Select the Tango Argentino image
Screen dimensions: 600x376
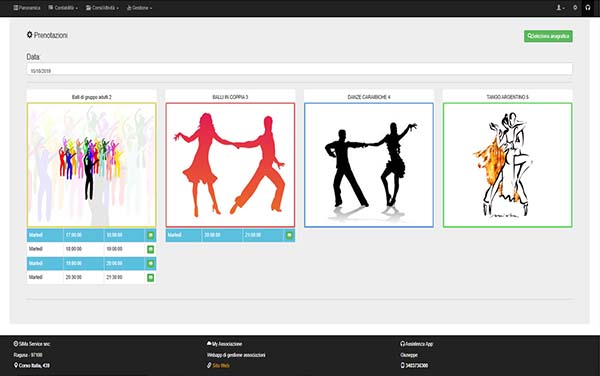(x=507, y=165)
